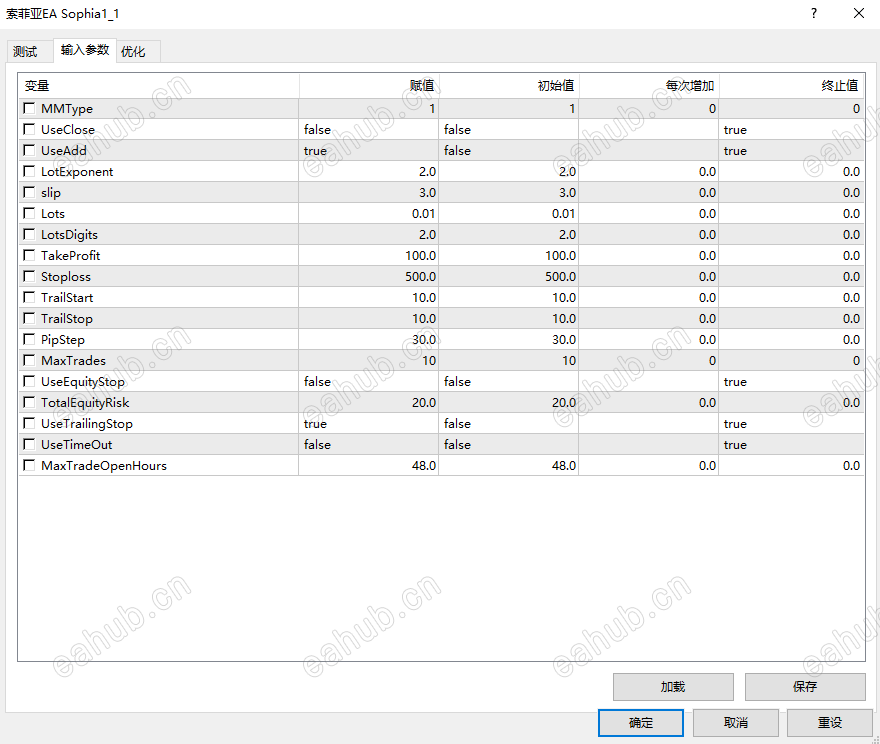This screenshot has width=880, height=744.
Task: Click MaxTradeOpenHours start value 48.0
Action: click(508, 465)
